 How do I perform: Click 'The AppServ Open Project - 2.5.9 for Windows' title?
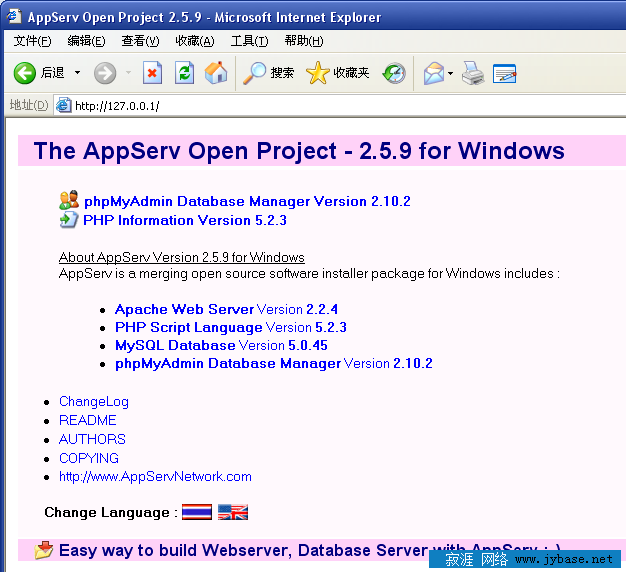[x=299, y=151]
